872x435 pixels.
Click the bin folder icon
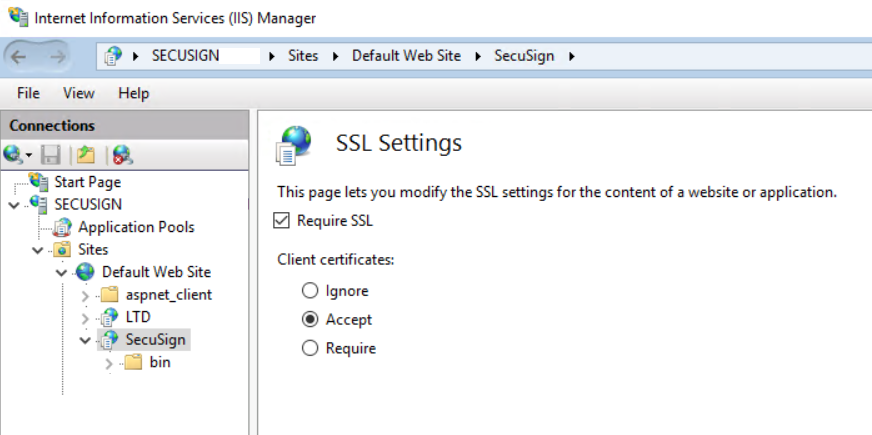133,363
